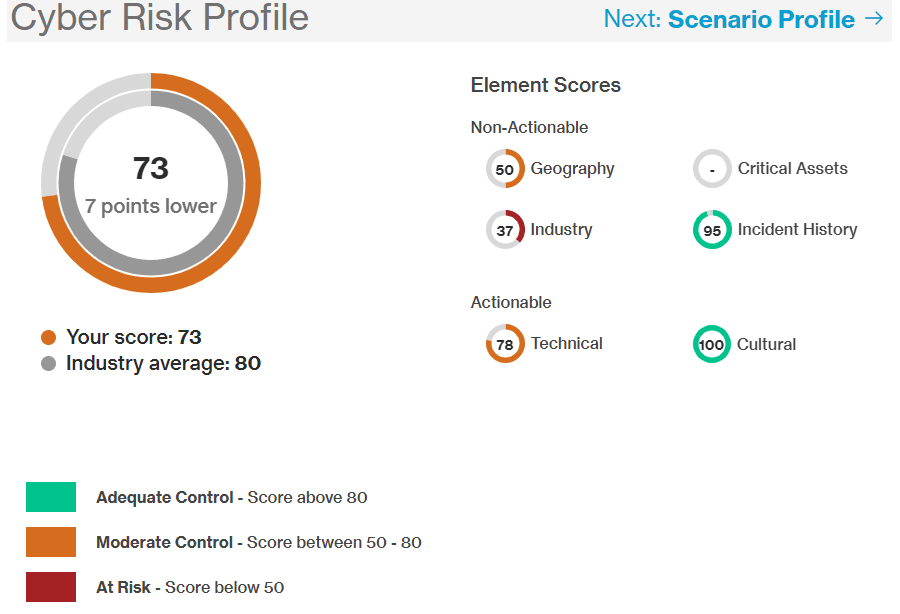The image size is (900, 614).
Task: Click the Incident History badge showing 95
Action: tap(712, 229)
